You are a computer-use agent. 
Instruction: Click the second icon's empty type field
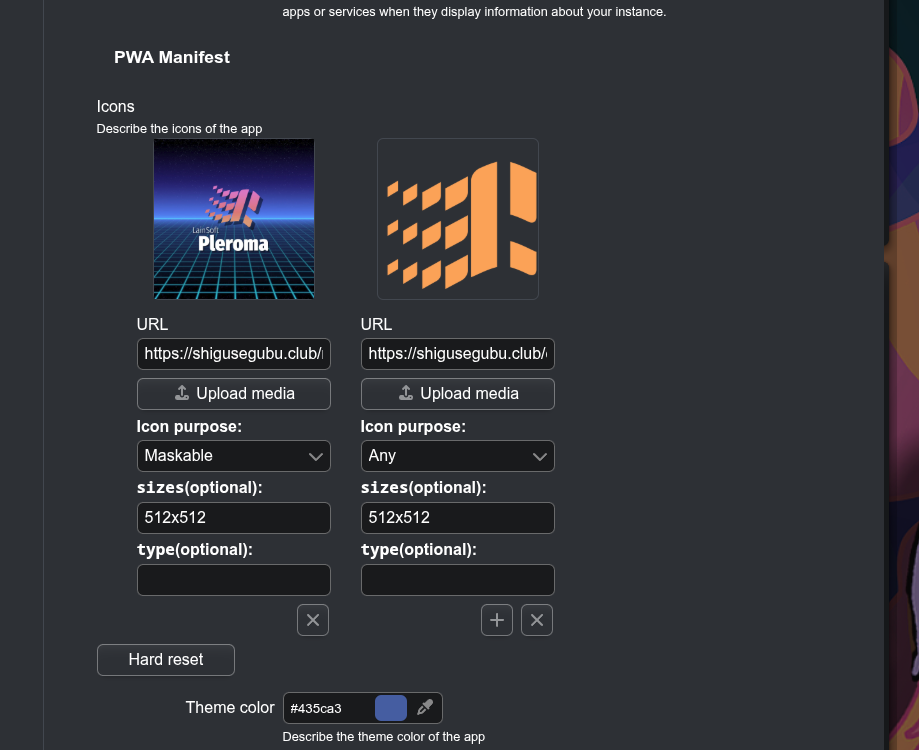pos(458,580)
